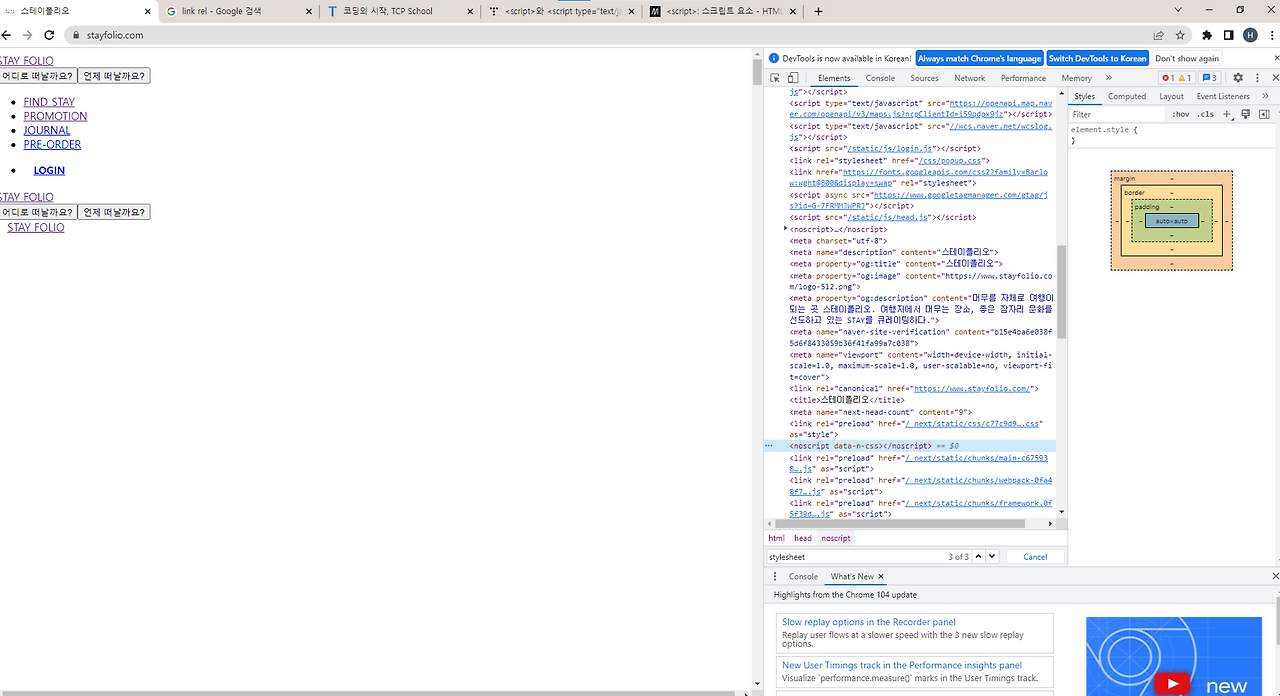Cancel the DOM search

[x=1035, y=556]
